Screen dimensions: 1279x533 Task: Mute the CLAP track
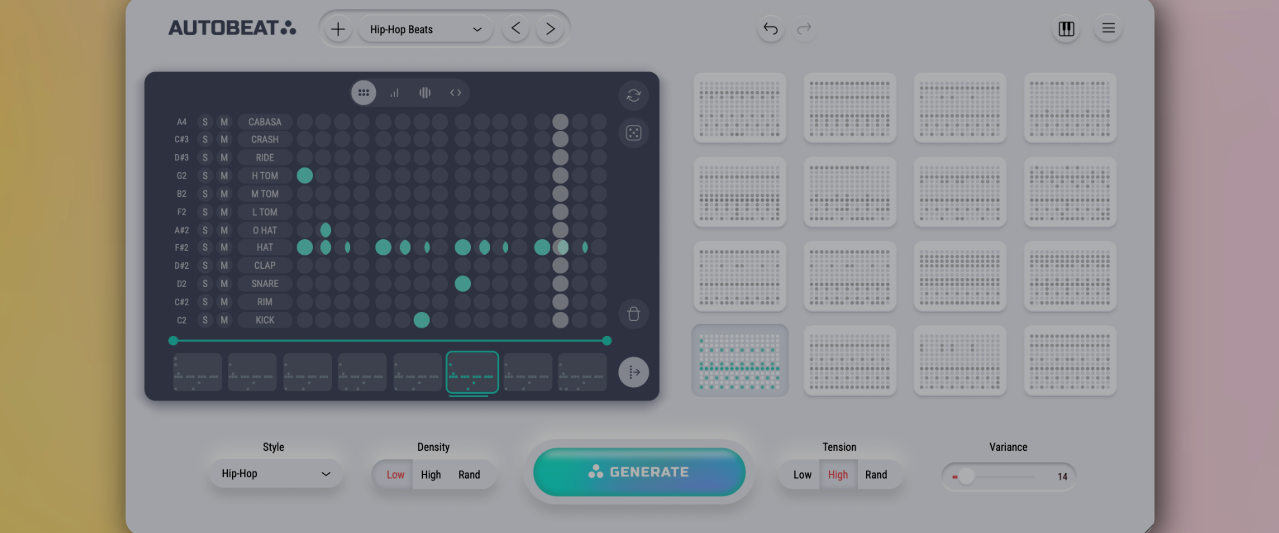[x=224, y=266]
